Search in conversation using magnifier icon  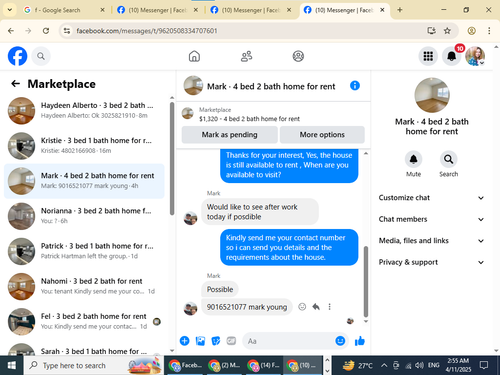point(448,159)
